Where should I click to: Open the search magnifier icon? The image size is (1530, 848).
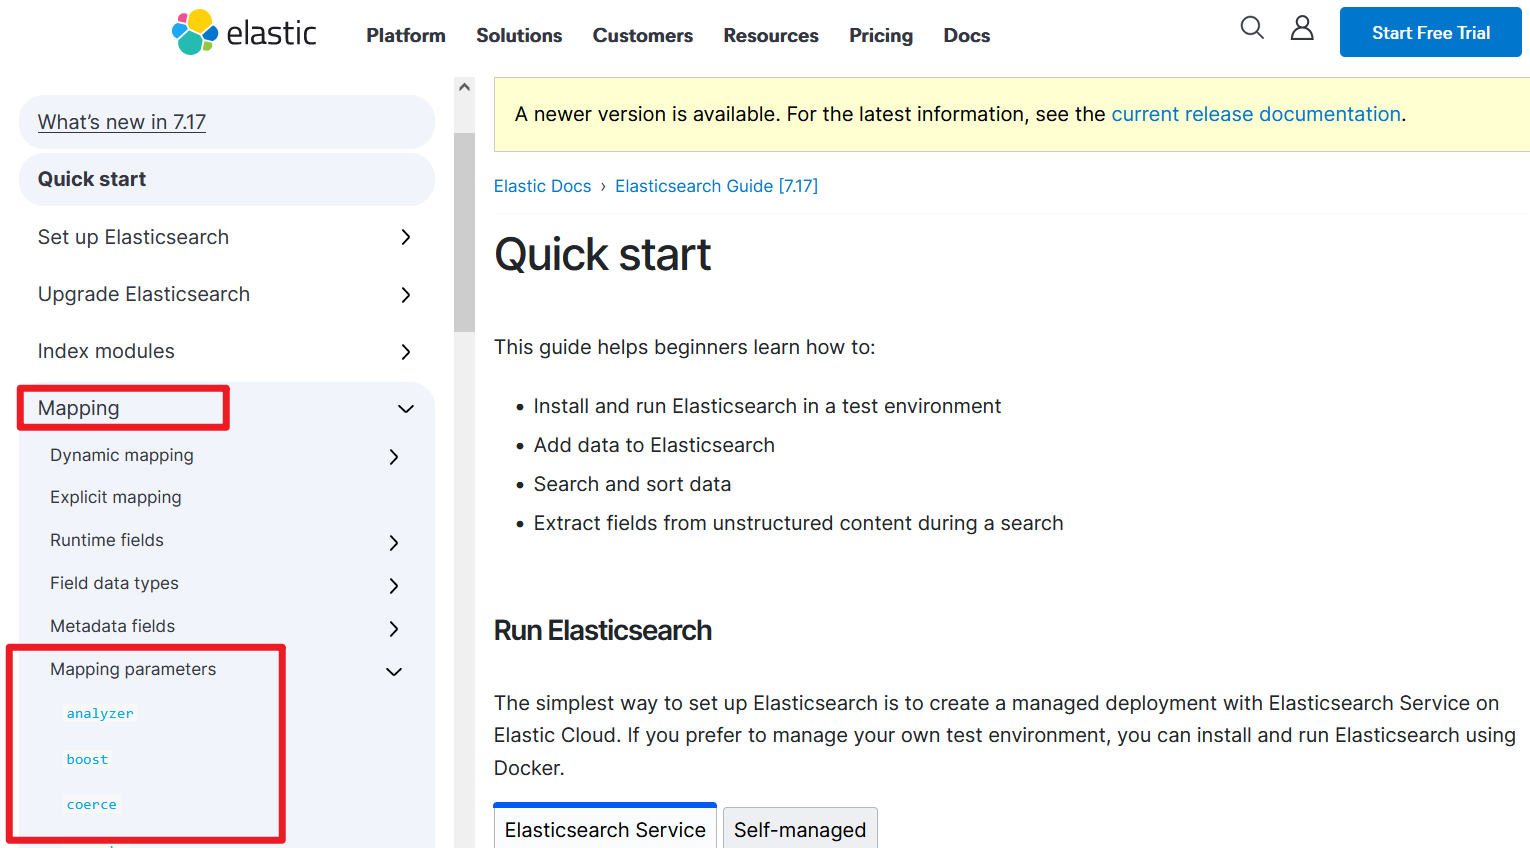[x=1252, y=27]
